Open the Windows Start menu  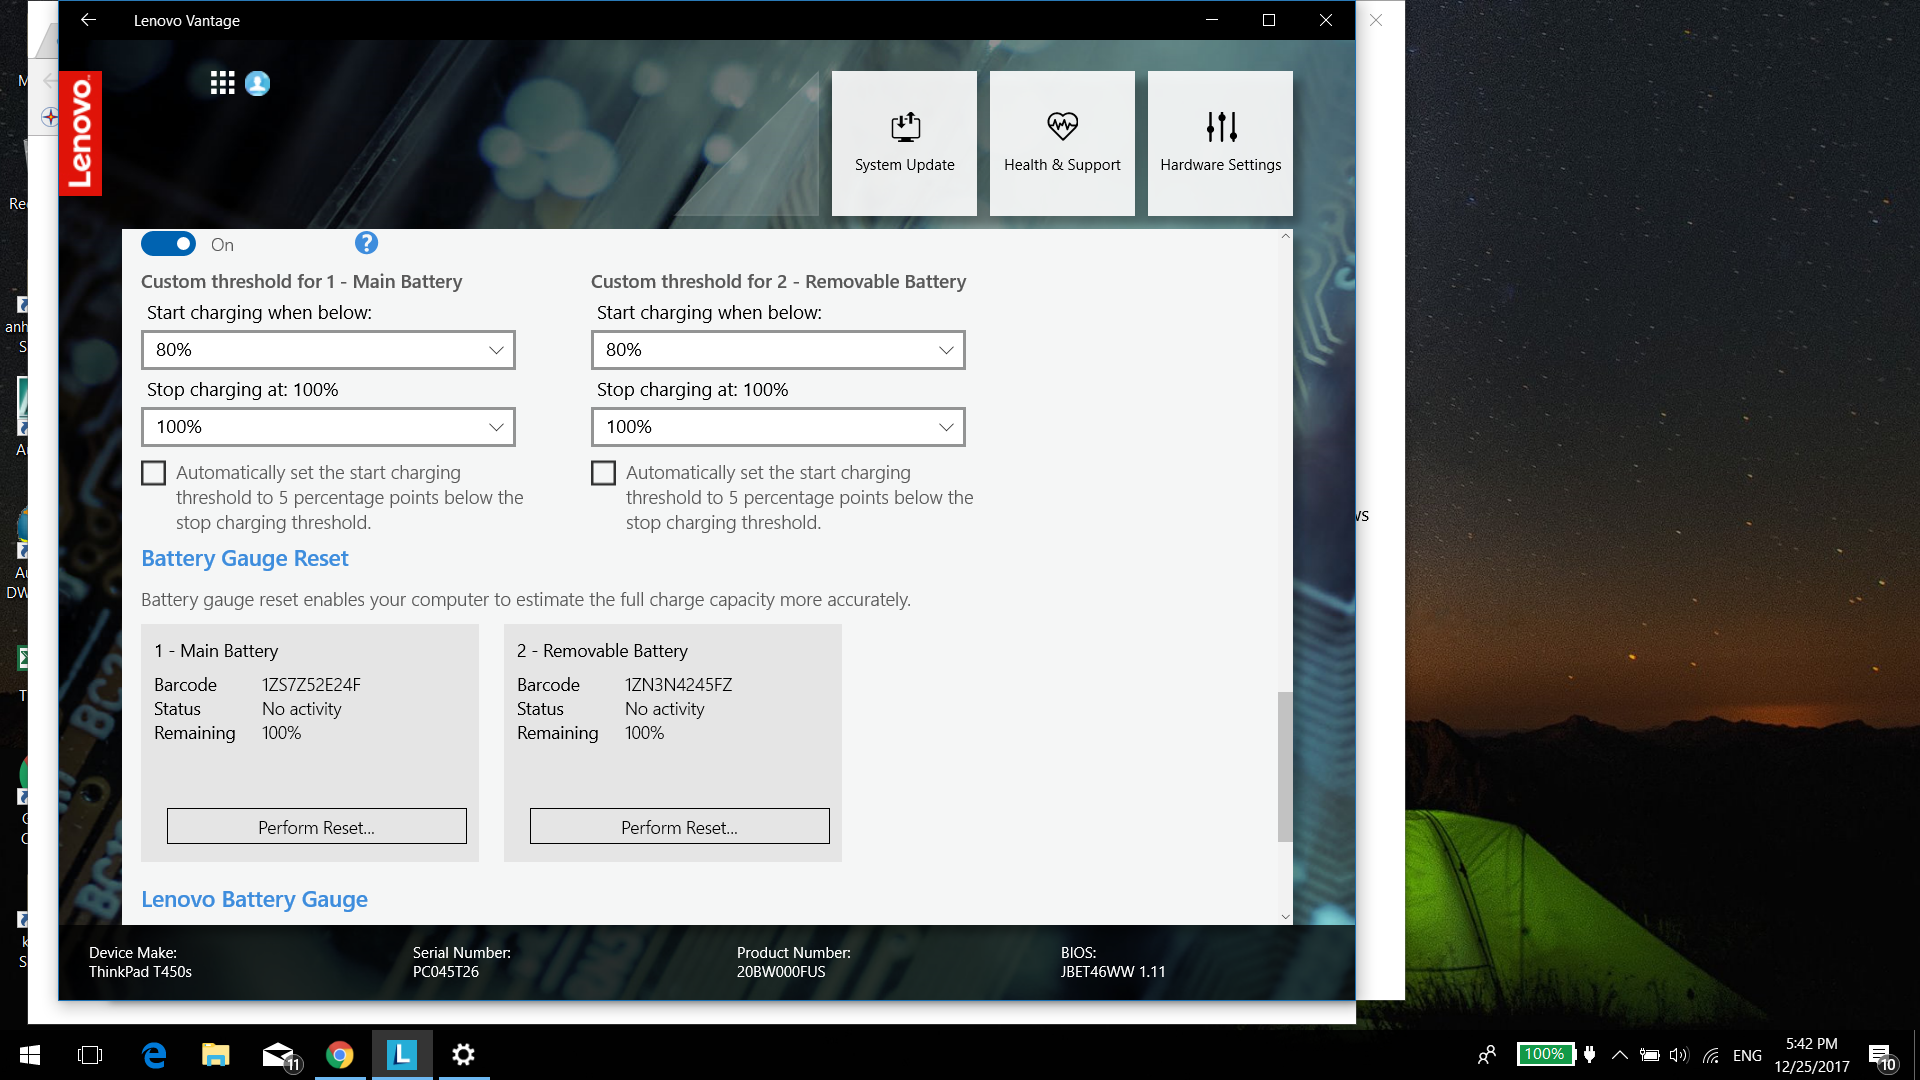coord(30,1055)
